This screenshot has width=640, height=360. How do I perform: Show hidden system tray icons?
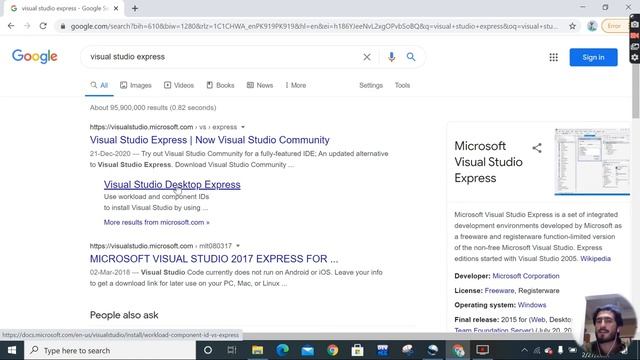point(524,350)
